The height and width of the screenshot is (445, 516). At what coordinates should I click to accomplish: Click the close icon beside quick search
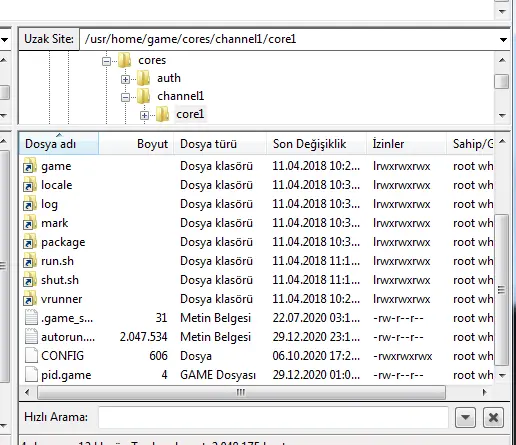click(x=493, y=417)
